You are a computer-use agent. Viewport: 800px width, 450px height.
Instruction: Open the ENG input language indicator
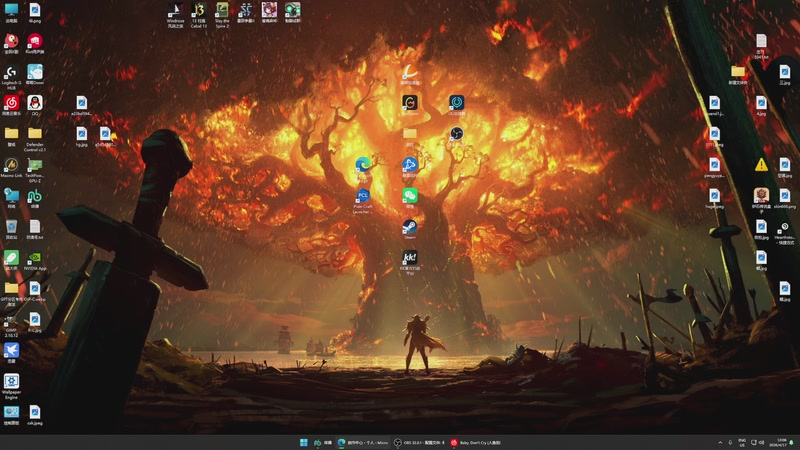742,442
